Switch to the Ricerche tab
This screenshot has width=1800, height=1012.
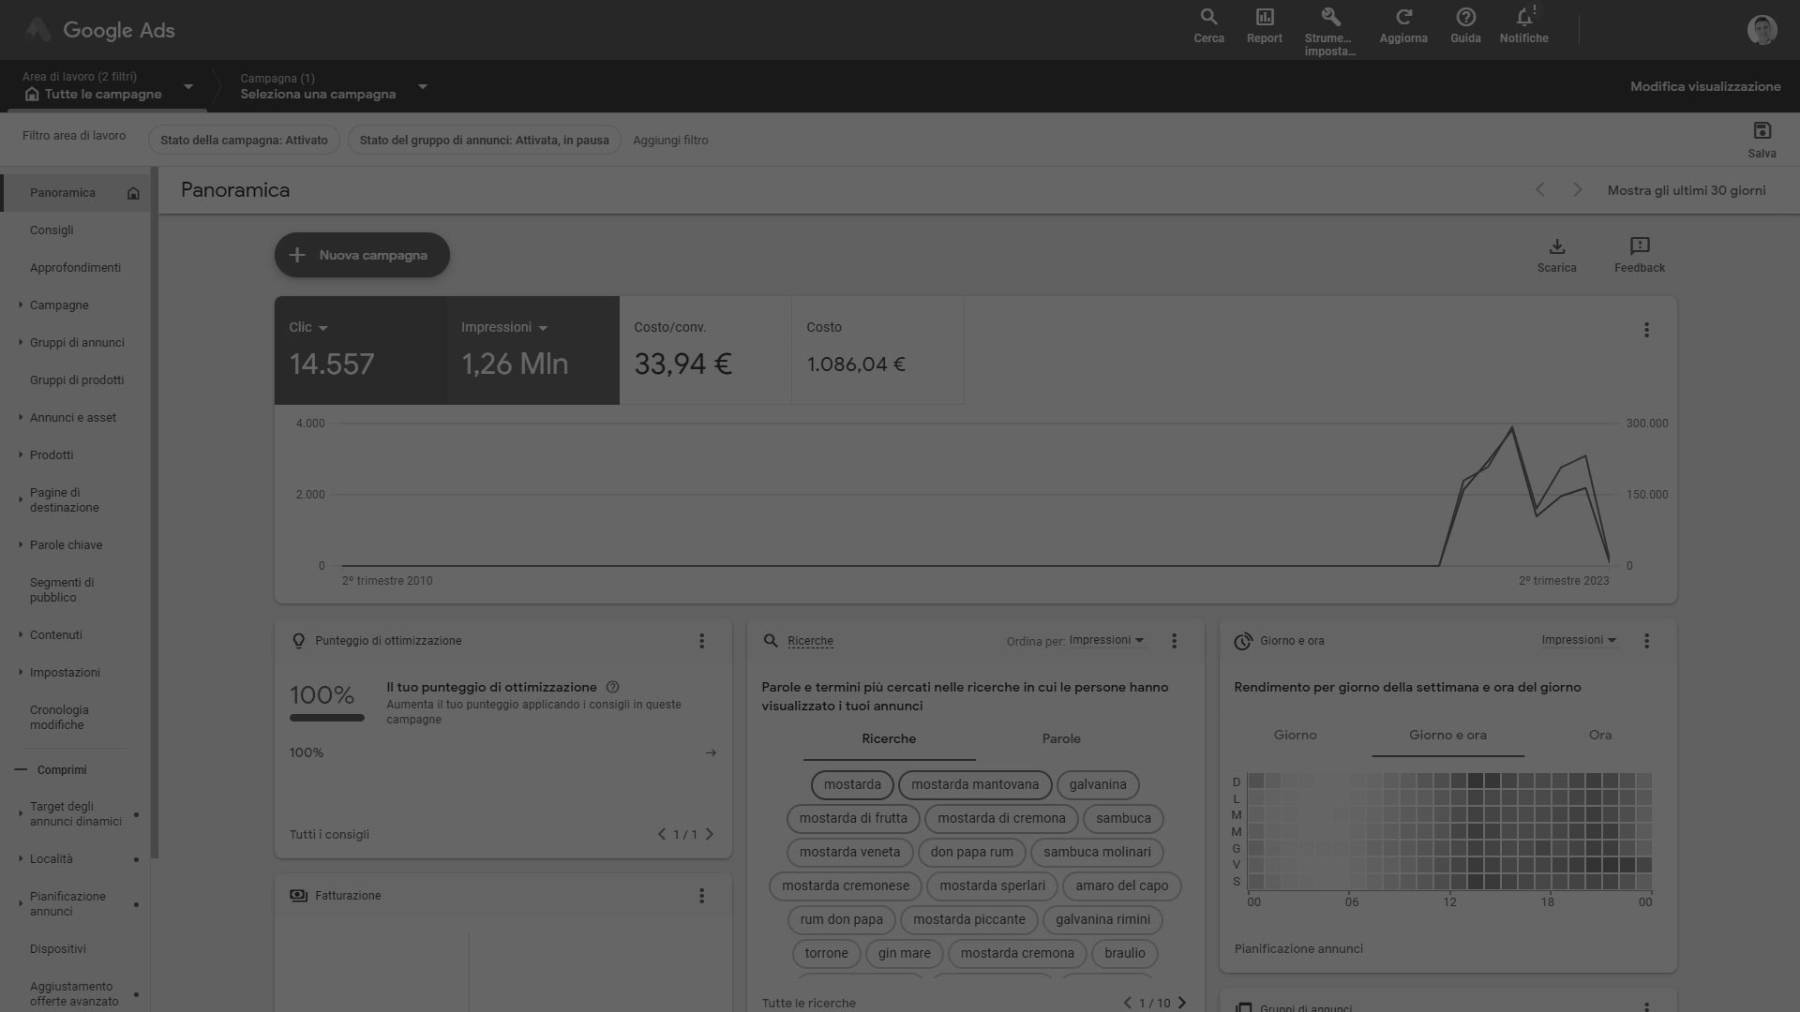tap(889, 739)
